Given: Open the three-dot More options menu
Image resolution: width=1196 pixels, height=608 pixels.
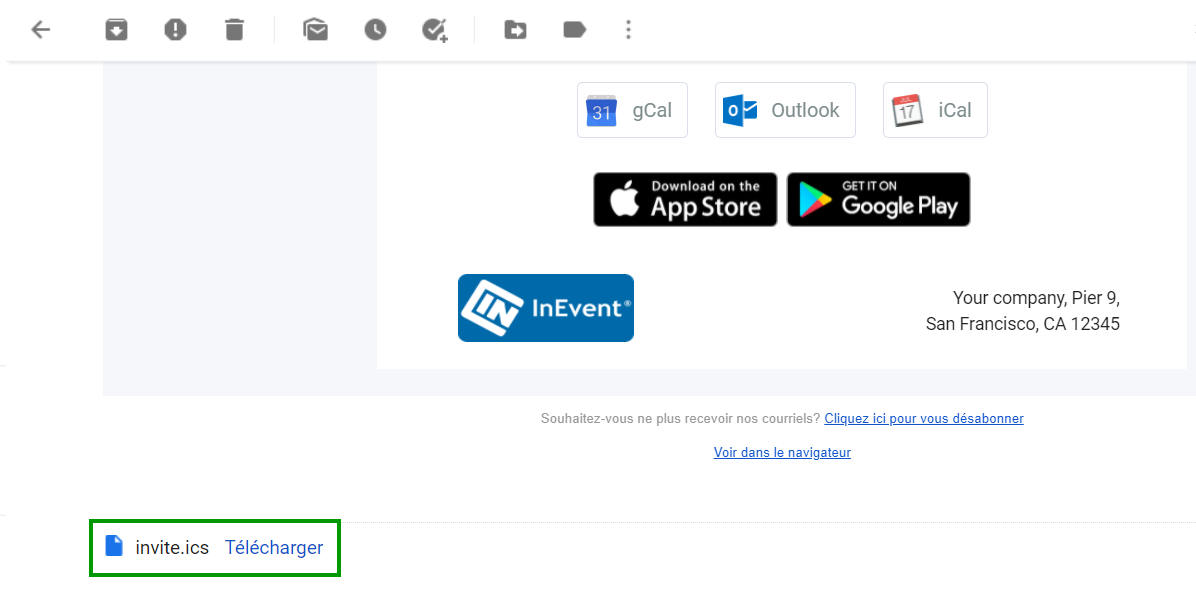Looking at the screenshot, I should point(629,30).
